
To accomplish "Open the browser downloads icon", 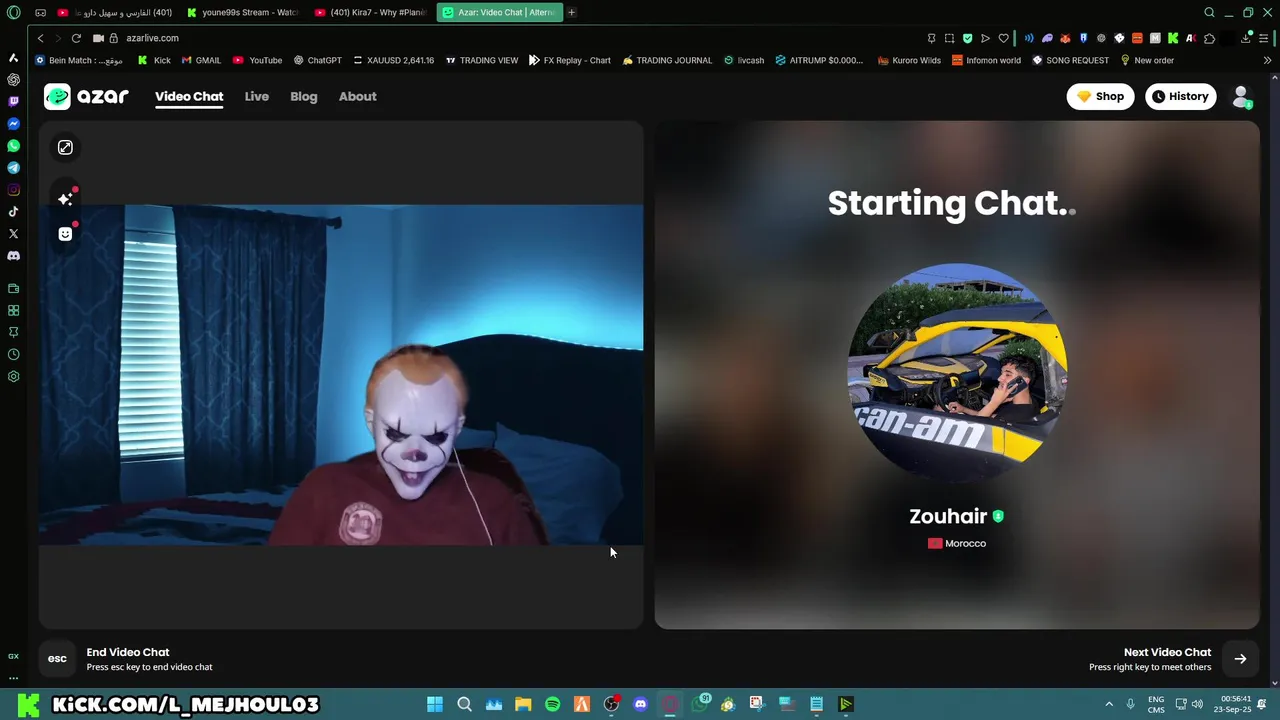I will pyautogui.click(x=1246, y=38).
